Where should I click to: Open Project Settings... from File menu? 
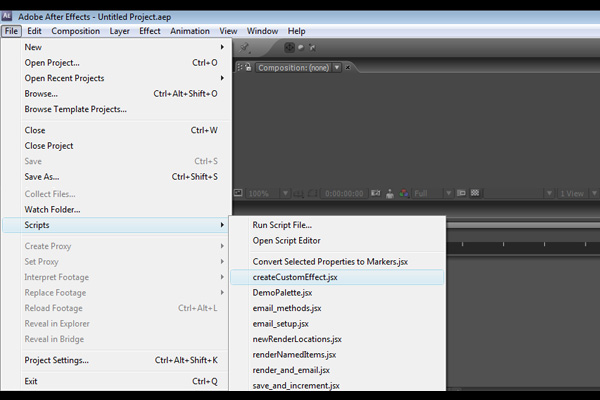coord(116,360)
